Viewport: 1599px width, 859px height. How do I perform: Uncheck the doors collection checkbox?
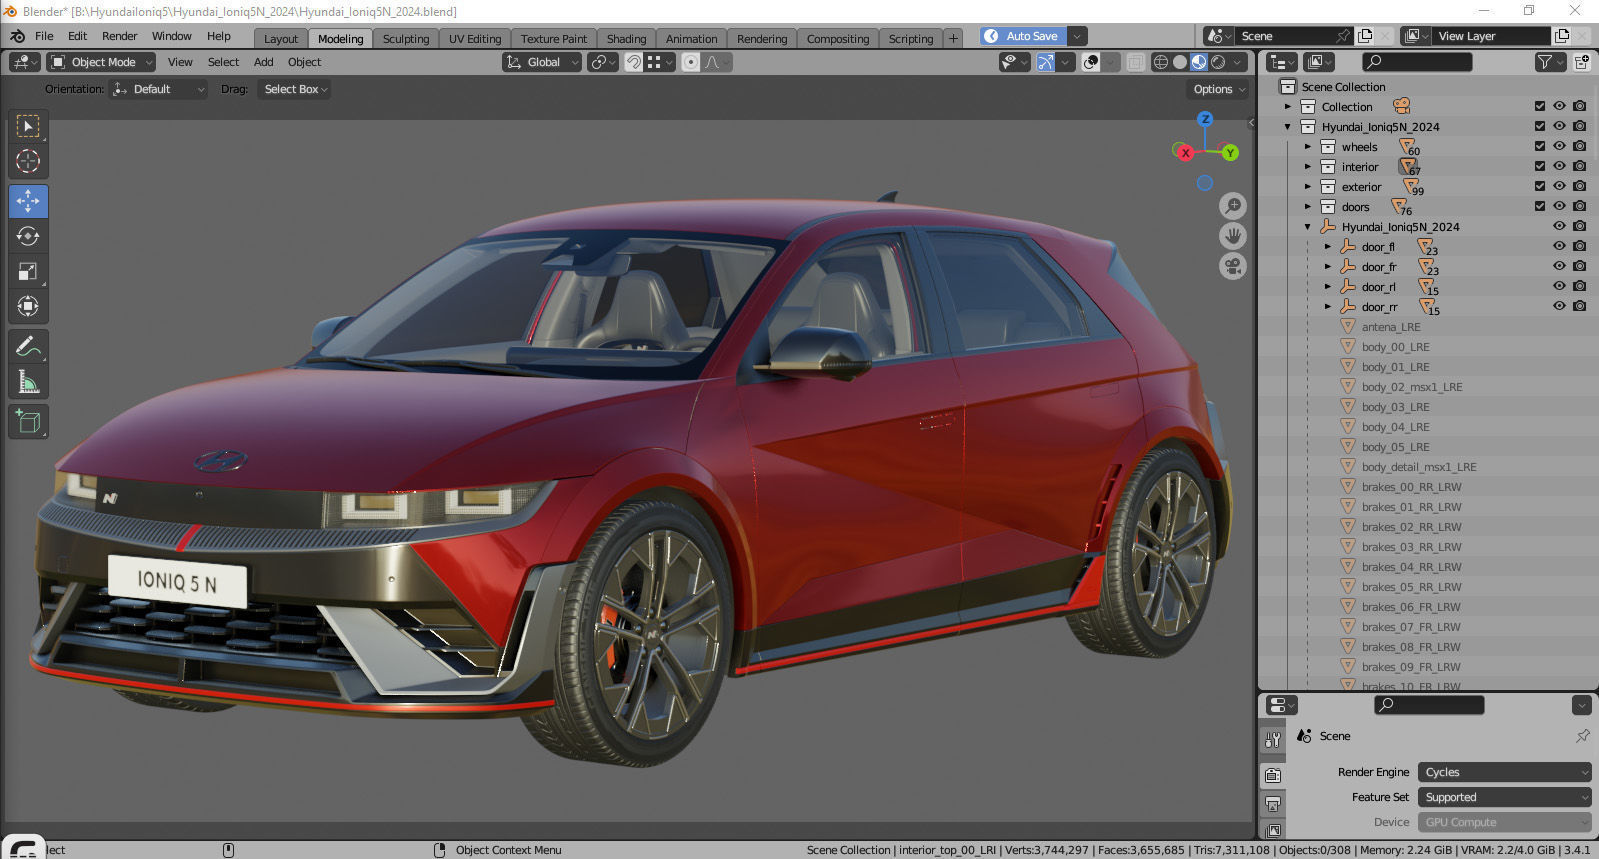(x=1540, y=206)
